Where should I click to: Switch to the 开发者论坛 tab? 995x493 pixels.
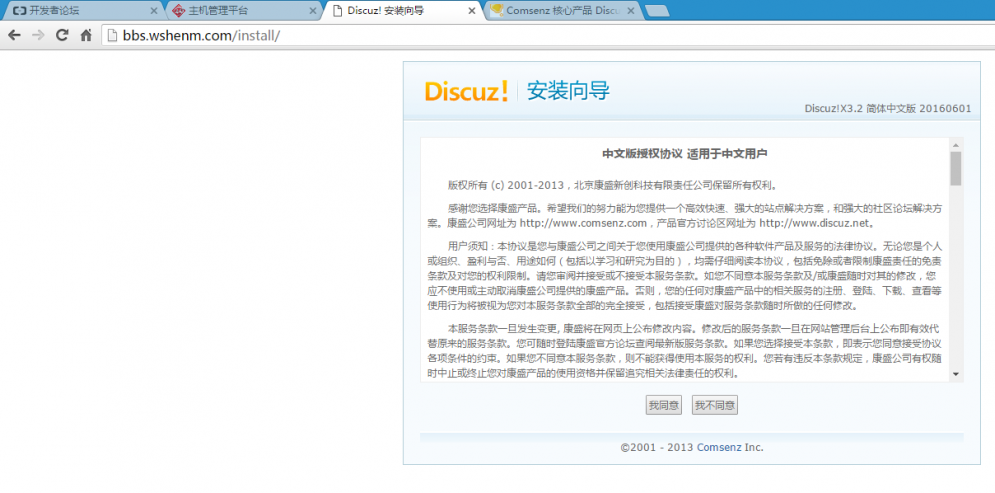click(82, 11)
